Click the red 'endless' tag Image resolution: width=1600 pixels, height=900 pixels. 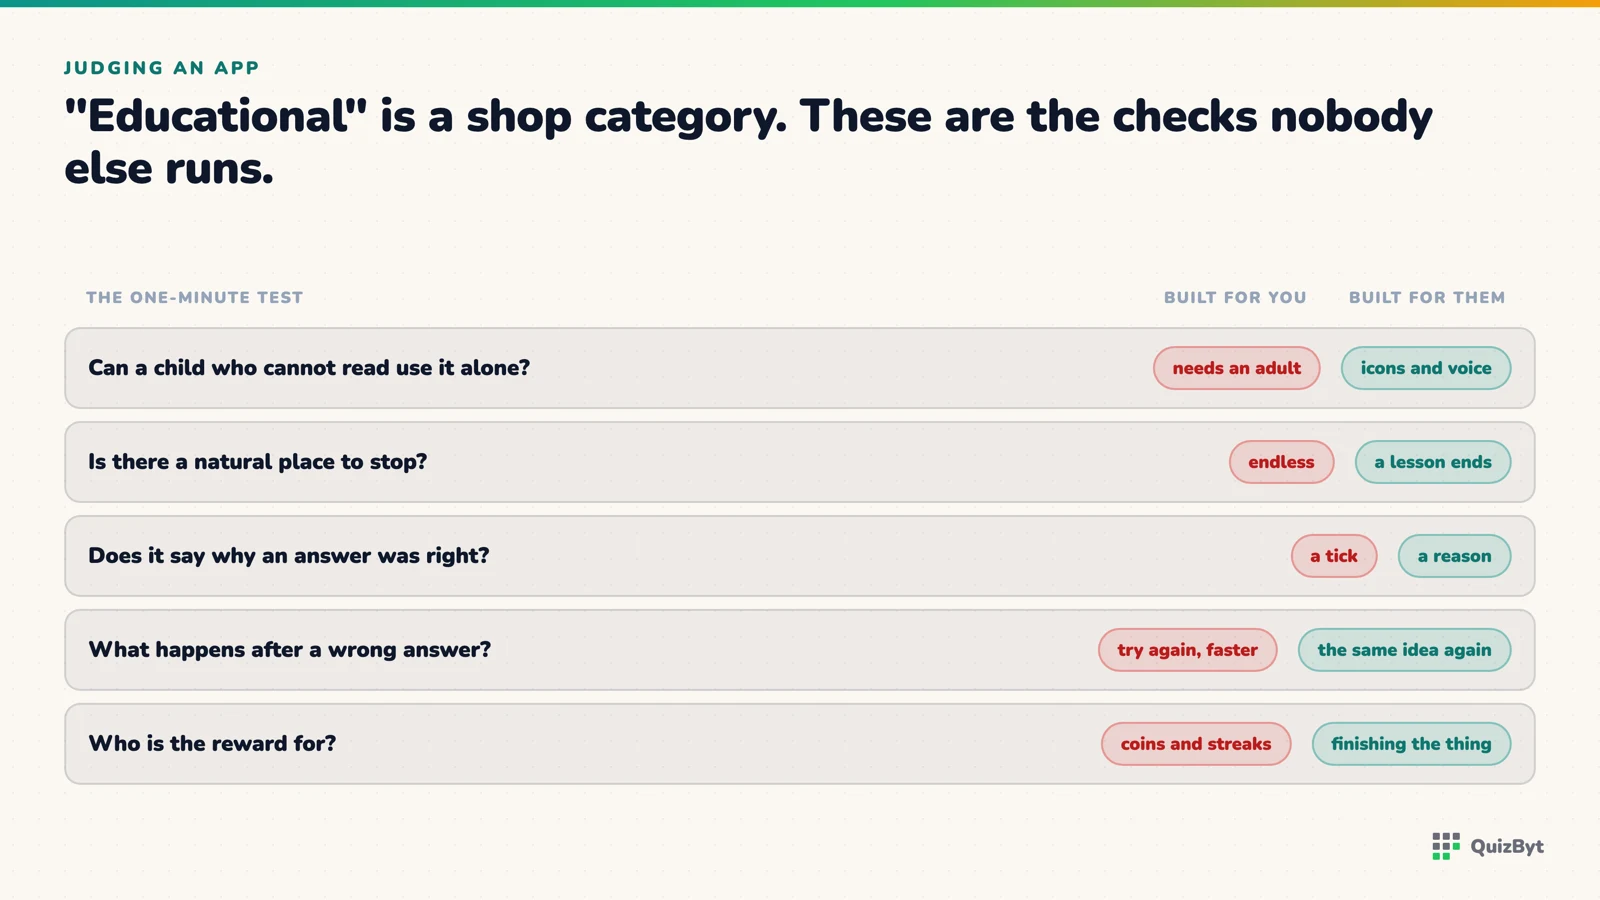tap(1281, 462)
